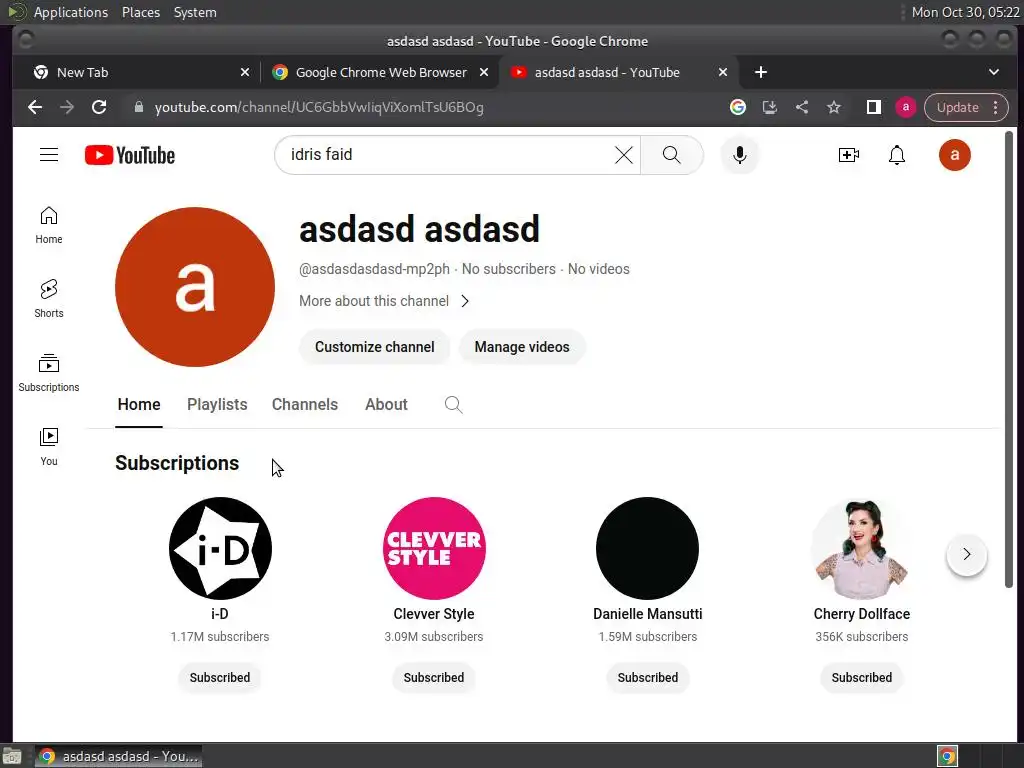Click Customize channel
Image resolution: width=1024 pixels, height=768 pixels.
(375, 347)
